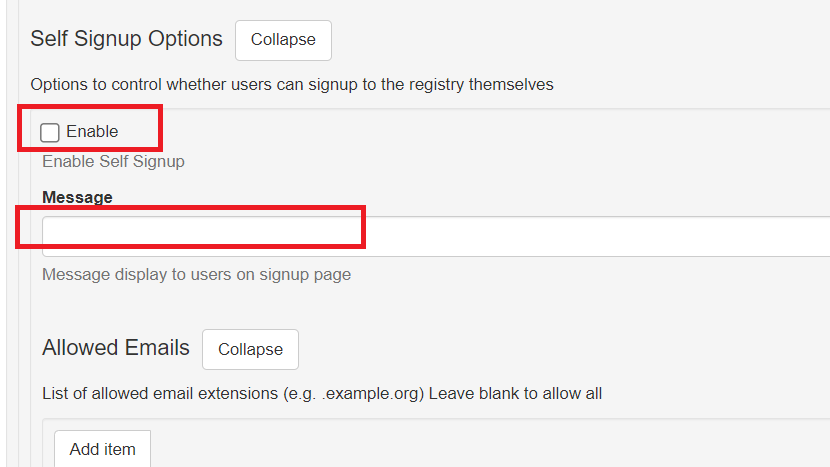Click into the Message input field

[436, 237]
